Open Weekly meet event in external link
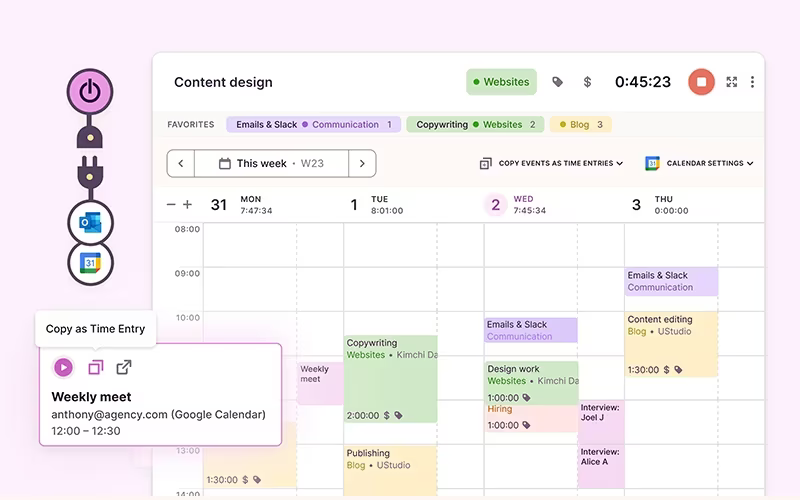This screenshot has width=800, height=500. [124, 367]
